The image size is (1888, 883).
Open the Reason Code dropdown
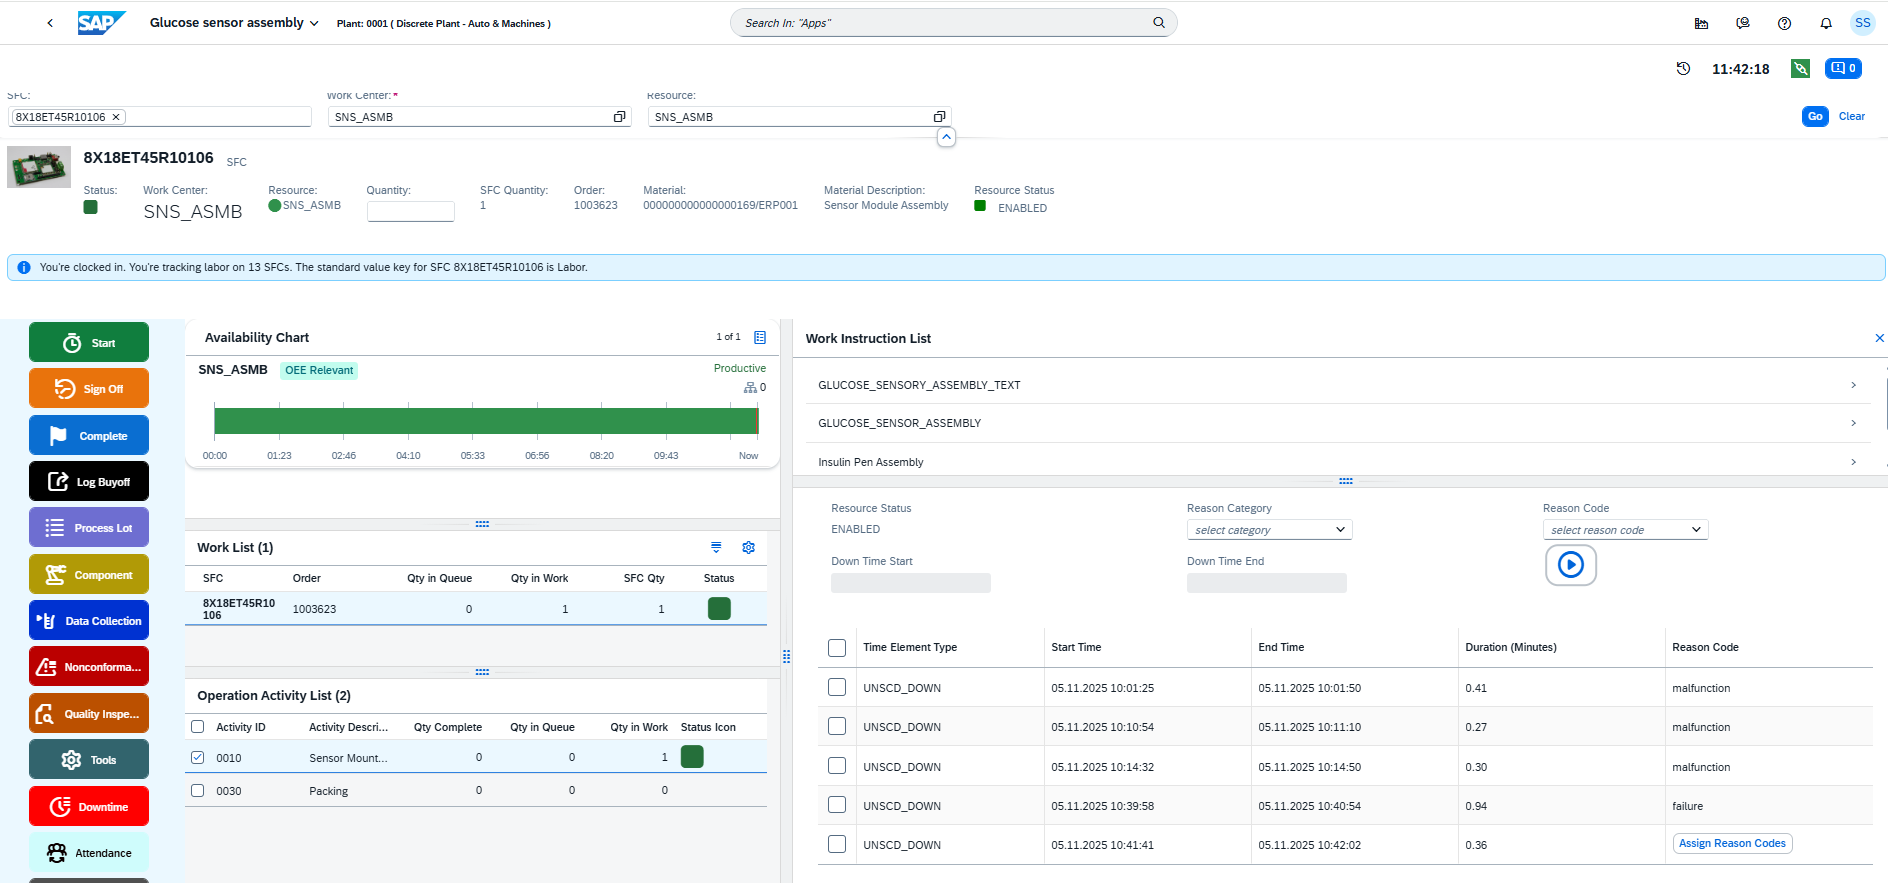(x=1625, y=530)
